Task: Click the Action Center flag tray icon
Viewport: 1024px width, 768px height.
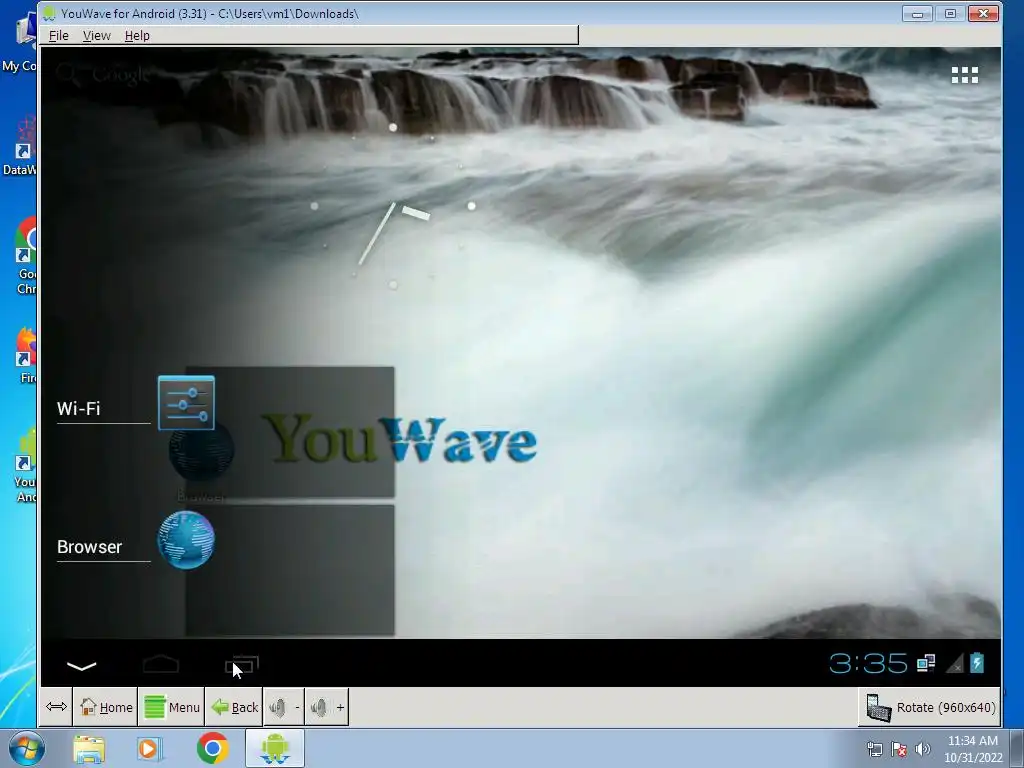Action: pyautogui.click(x=899, y=749)
